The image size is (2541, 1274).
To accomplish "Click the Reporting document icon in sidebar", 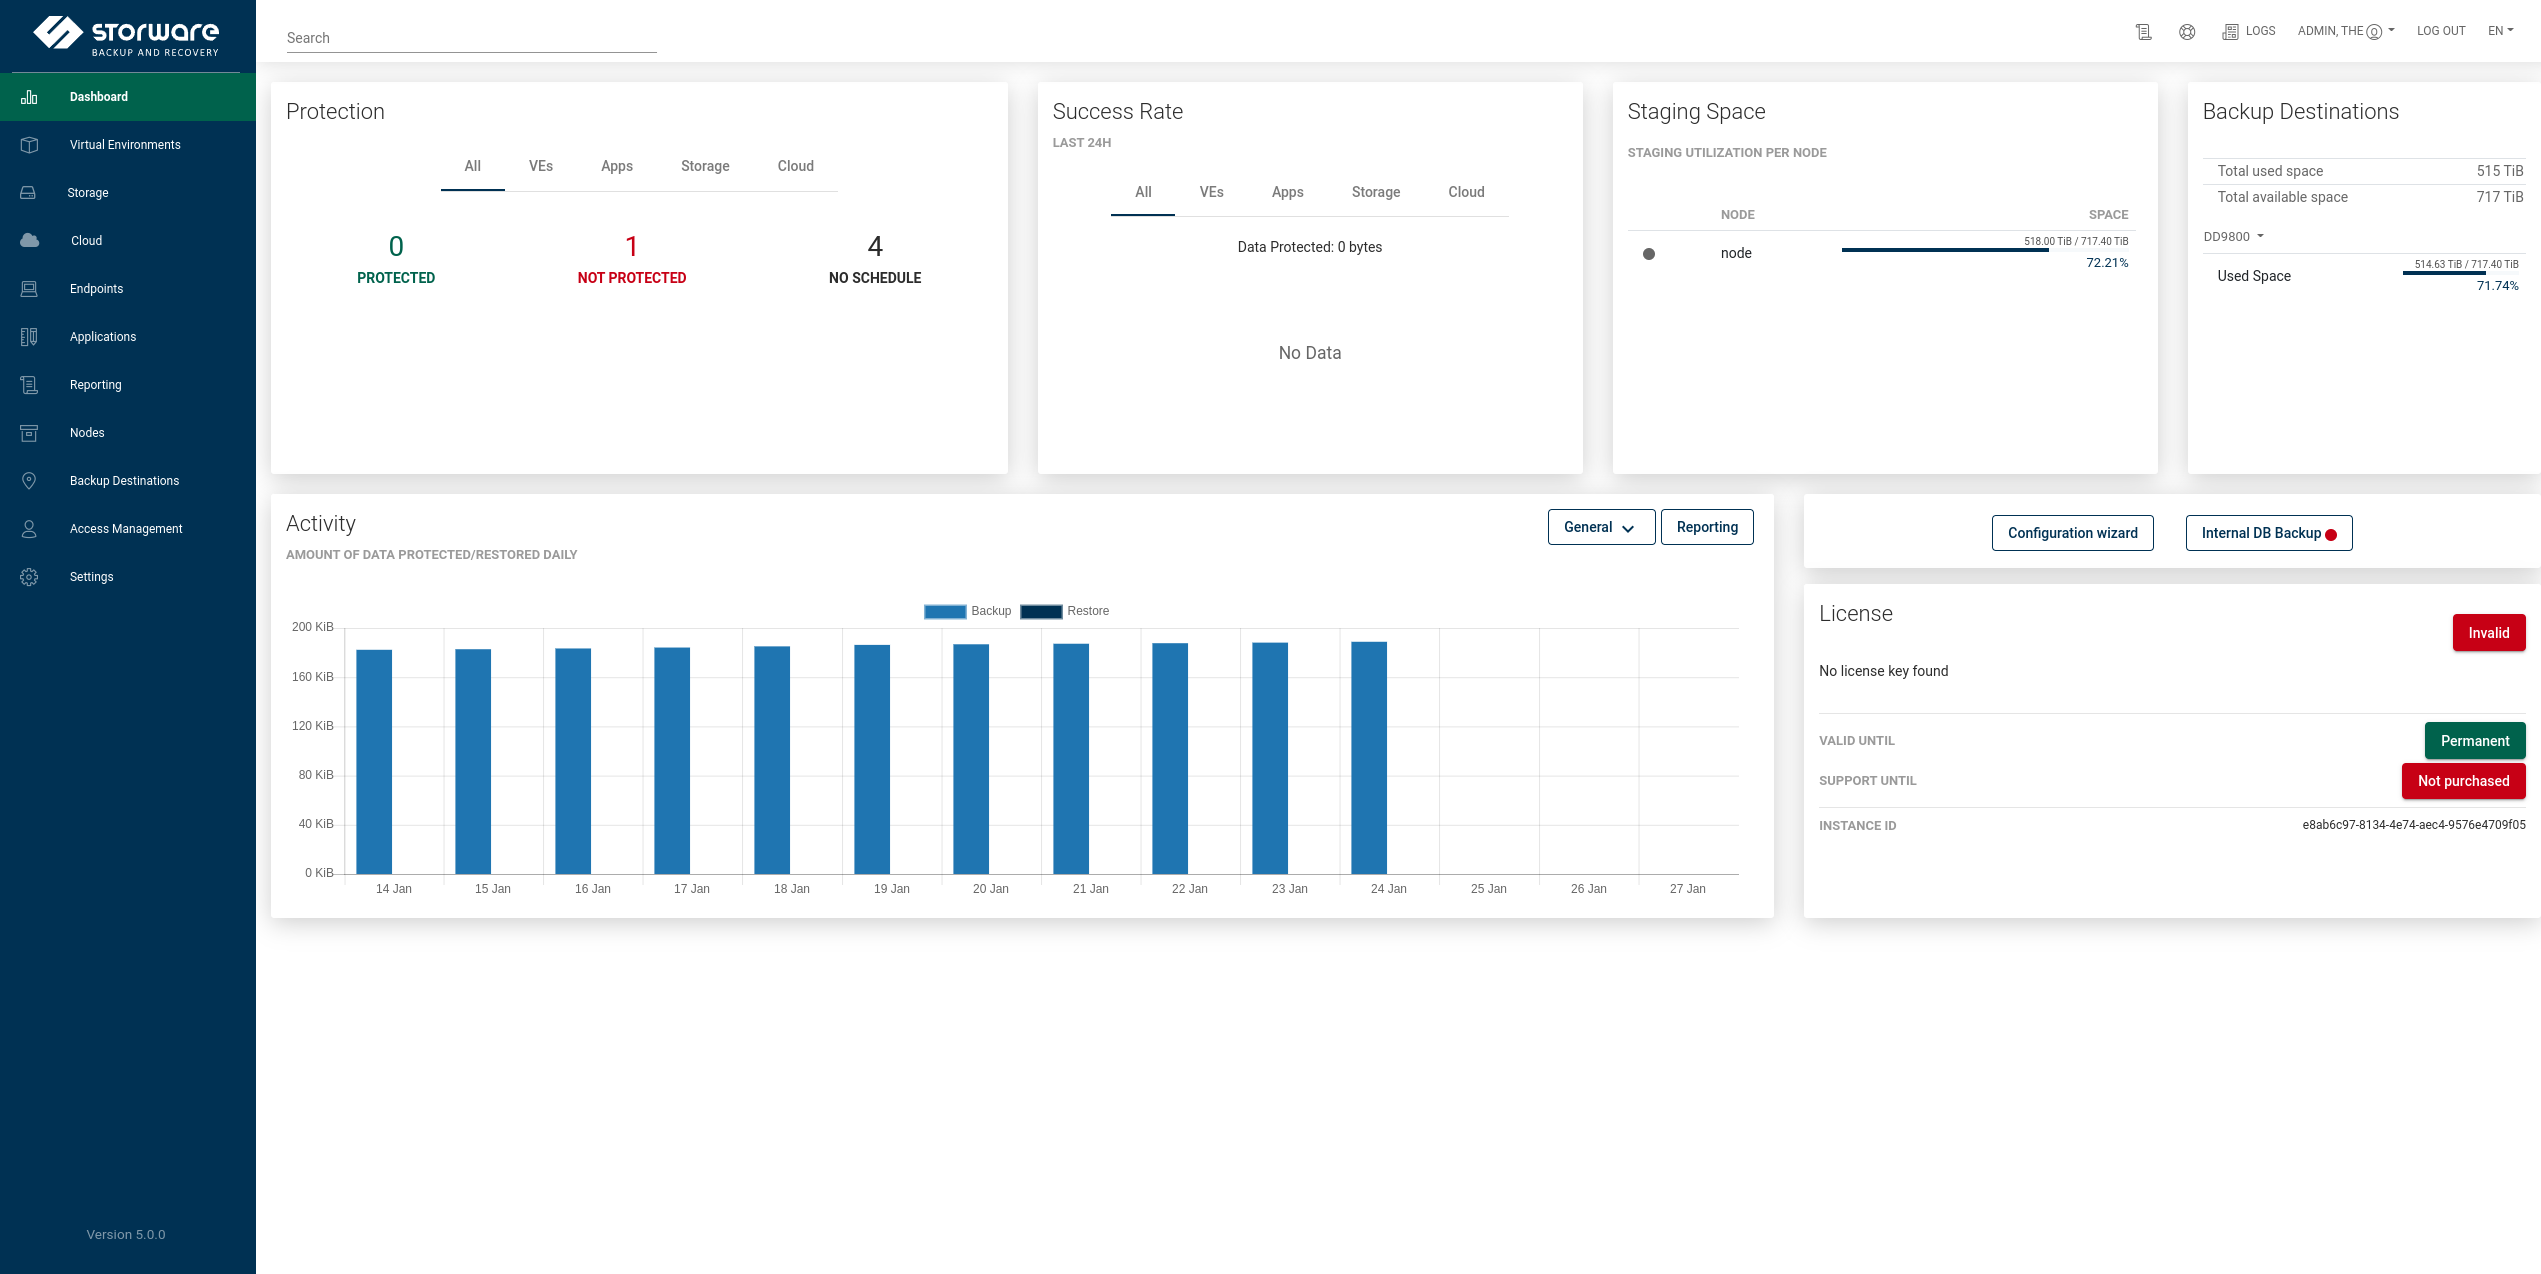I will [x=29, y=385].
